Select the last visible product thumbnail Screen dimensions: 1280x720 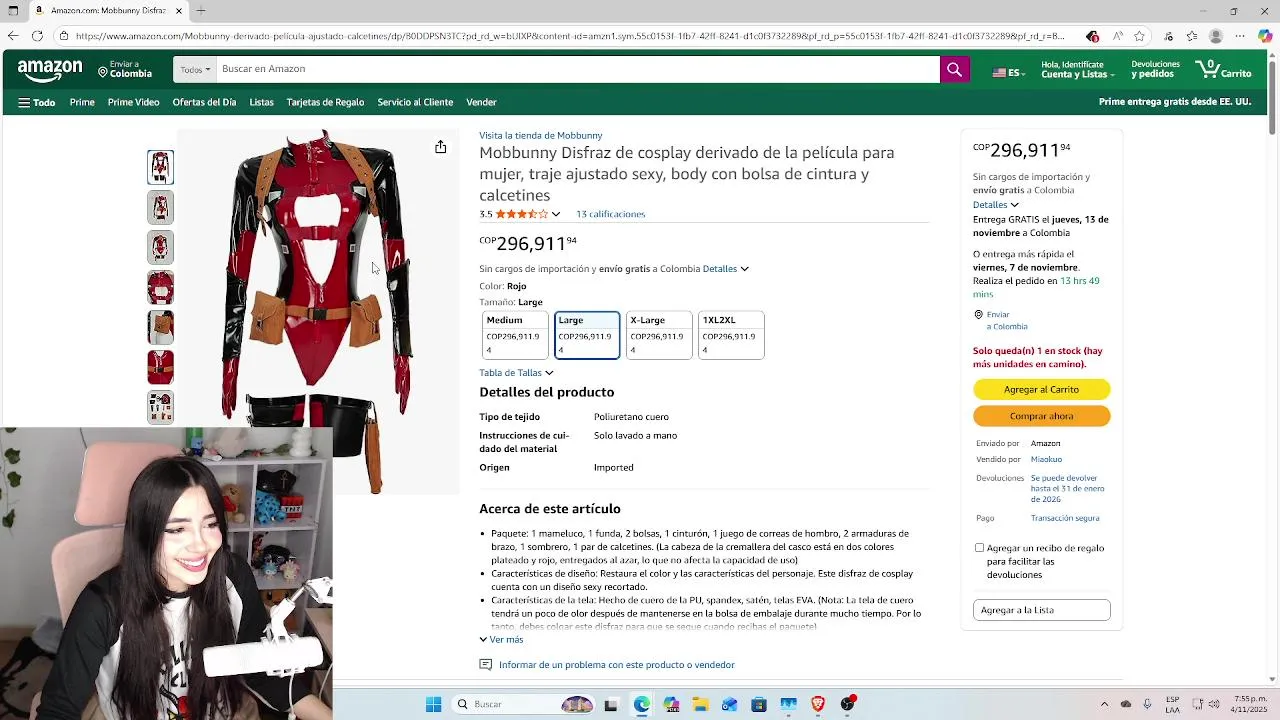coord(160,407)
